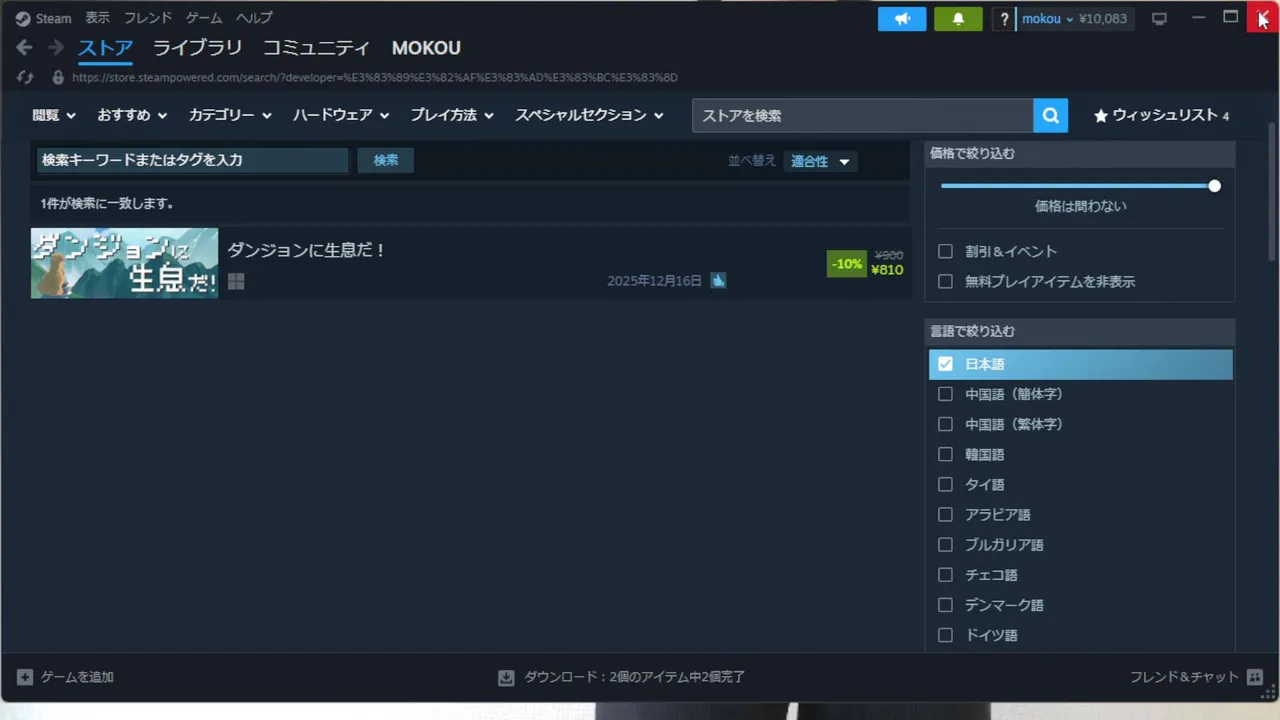This screenshot has height=720, width=1280.
Task: Check the 韓国語 language filter
Action: pos(945,454)
